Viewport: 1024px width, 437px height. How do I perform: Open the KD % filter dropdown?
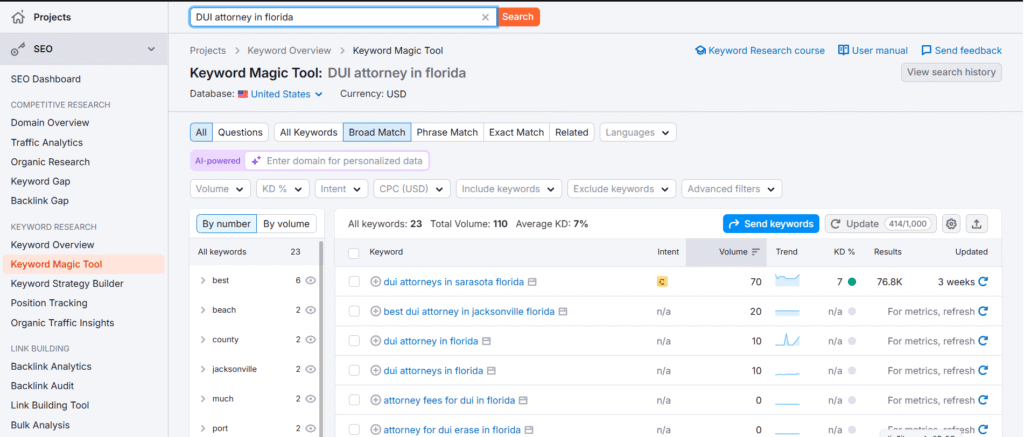click(283, 189)
